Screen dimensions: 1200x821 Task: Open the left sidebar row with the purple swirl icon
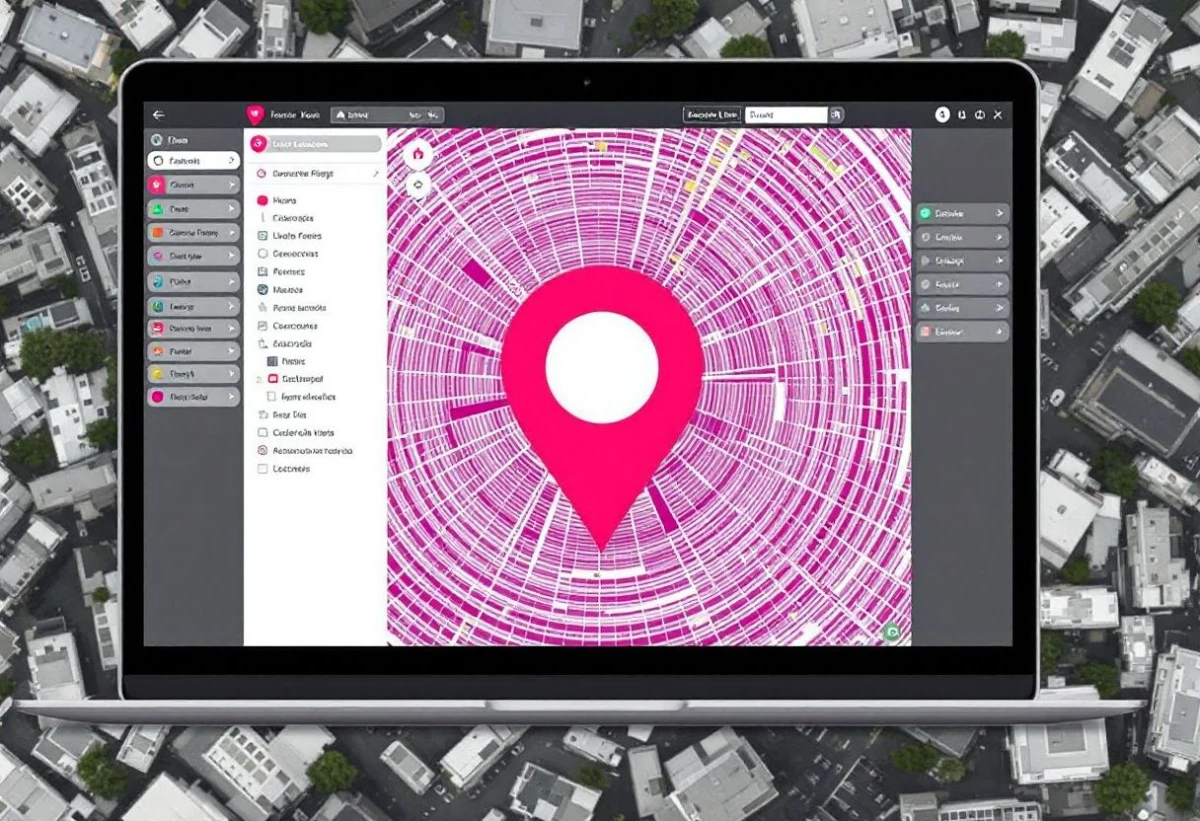(x=193, y=256)
